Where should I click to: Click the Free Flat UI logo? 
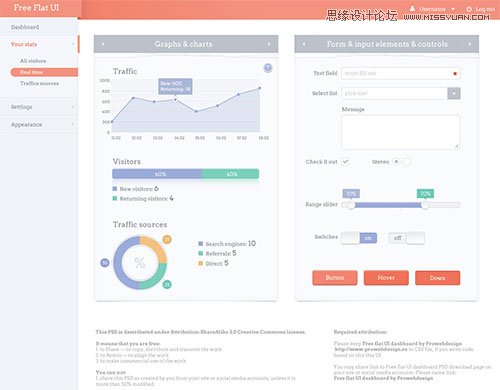pos(36,8)
